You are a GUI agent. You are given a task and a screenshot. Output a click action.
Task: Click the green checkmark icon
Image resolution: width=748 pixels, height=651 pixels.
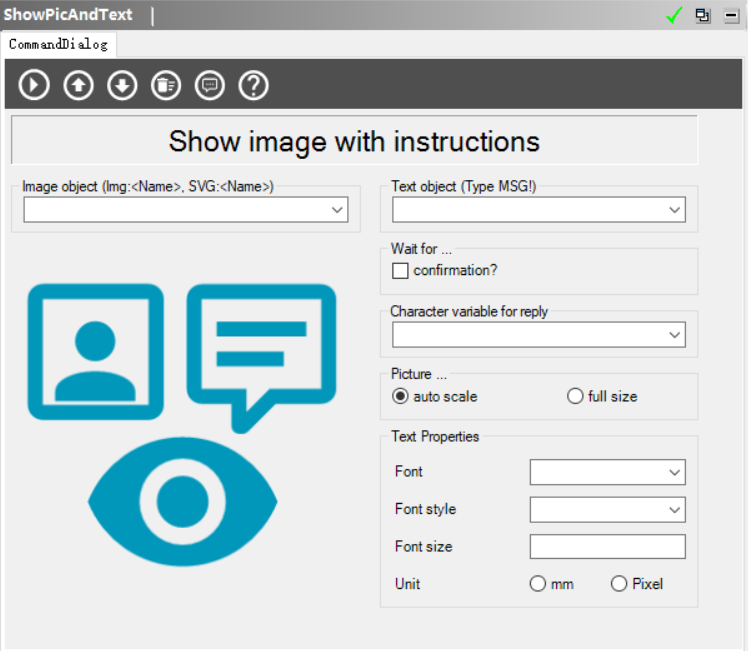click(x=674, y=15)
